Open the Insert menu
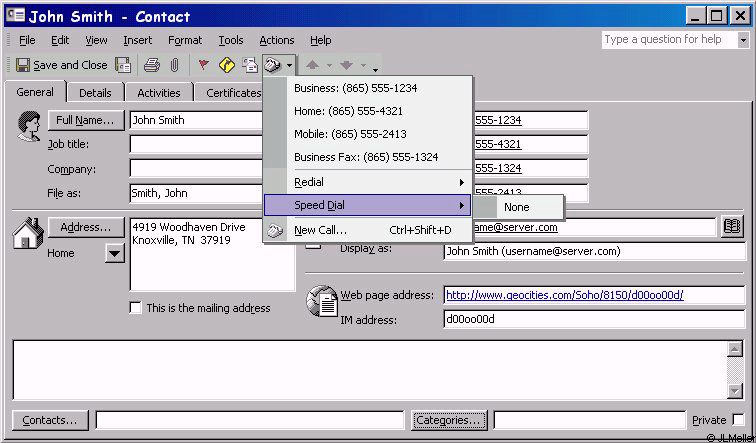This screenshot has width=756, height=443. coord(137,40)
